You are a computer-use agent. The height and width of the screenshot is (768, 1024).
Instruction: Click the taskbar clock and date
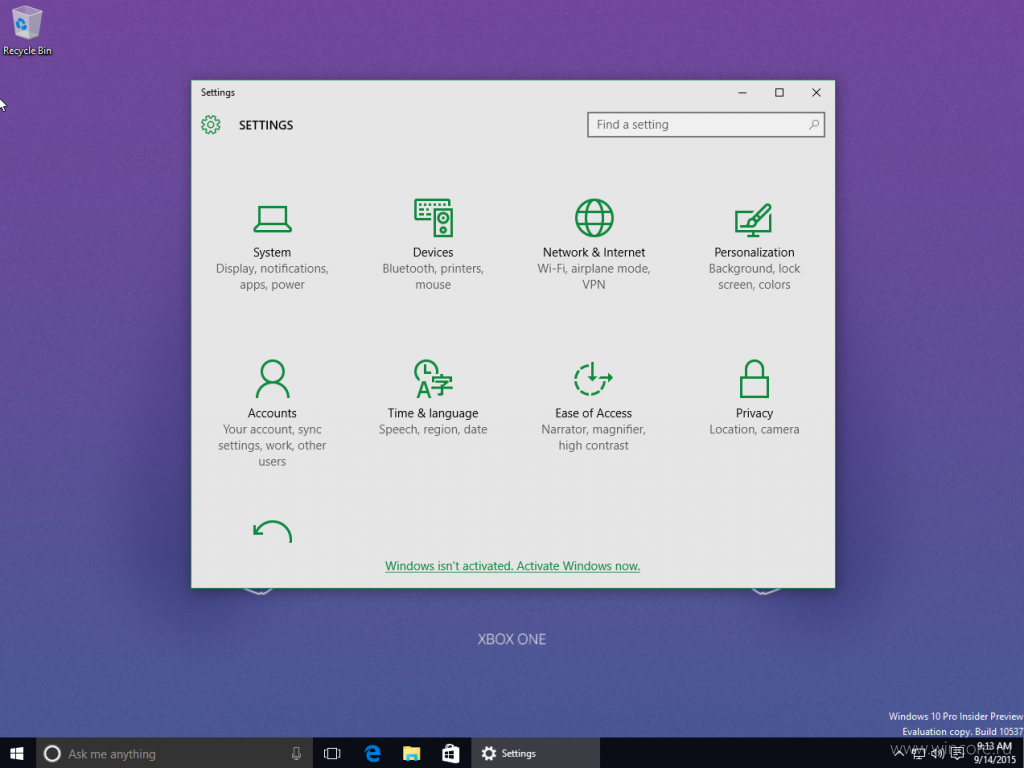[x=995, y=753]
